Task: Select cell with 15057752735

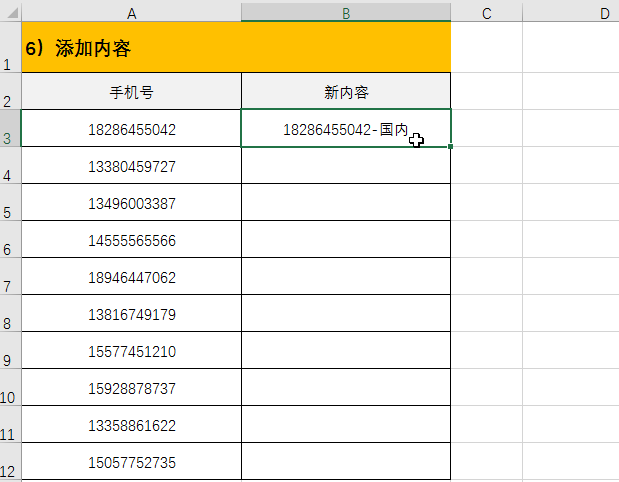Action: 131,461
